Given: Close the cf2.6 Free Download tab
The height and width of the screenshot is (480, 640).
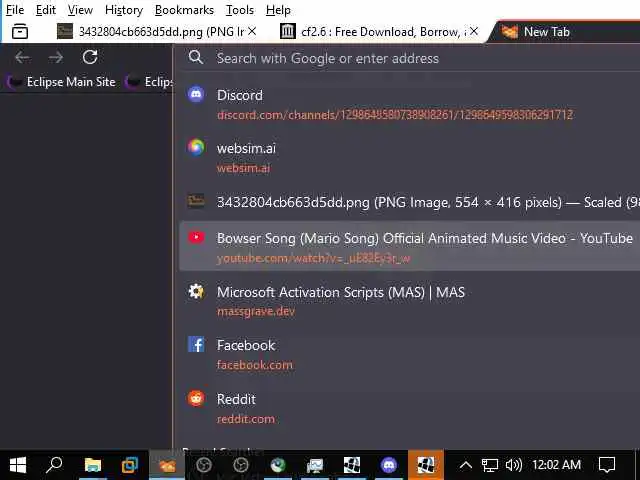Looking at the screenshot, I should pos(474,31).
